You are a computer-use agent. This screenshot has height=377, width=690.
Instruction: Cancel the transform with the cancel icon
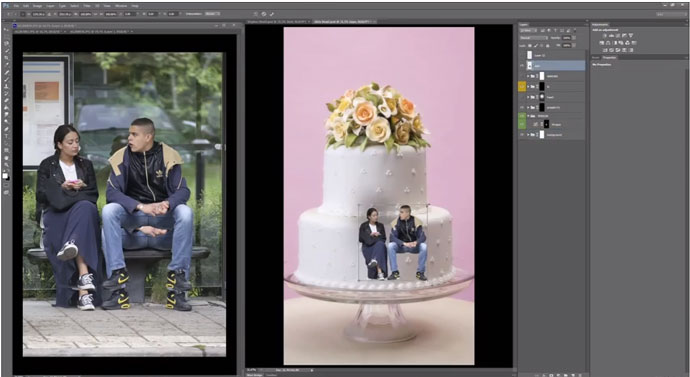(264, 14)
